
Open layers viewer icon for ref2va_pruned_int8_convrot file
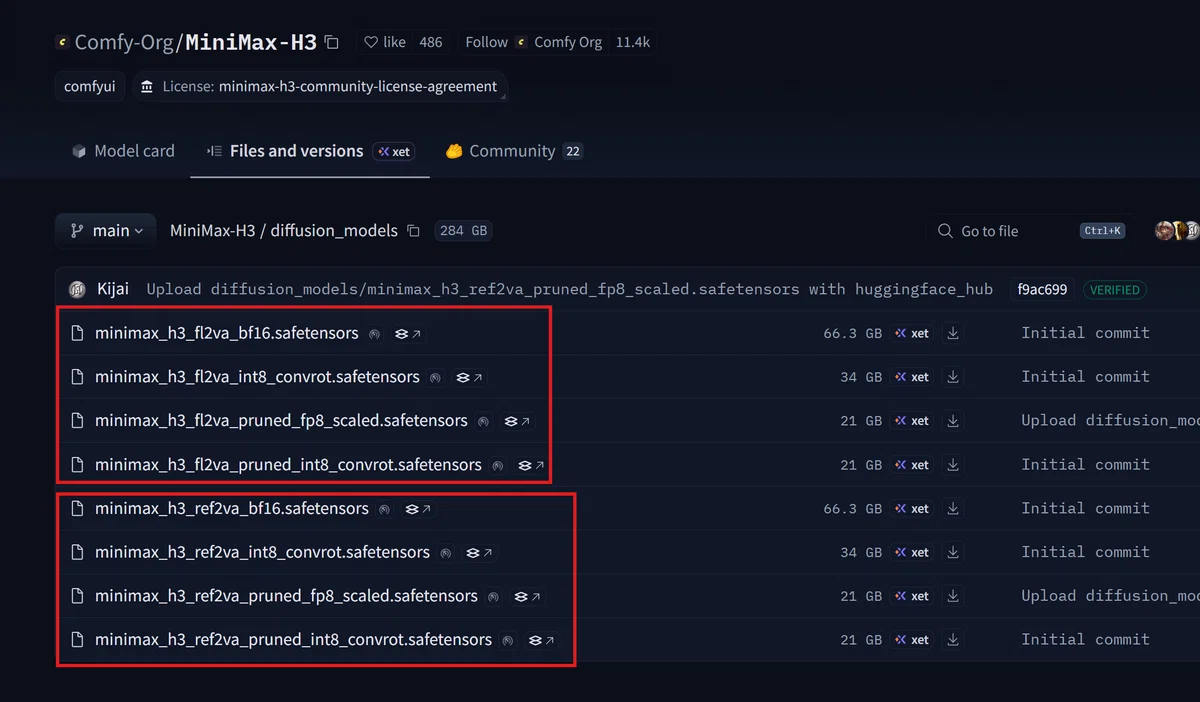(541, 641)
